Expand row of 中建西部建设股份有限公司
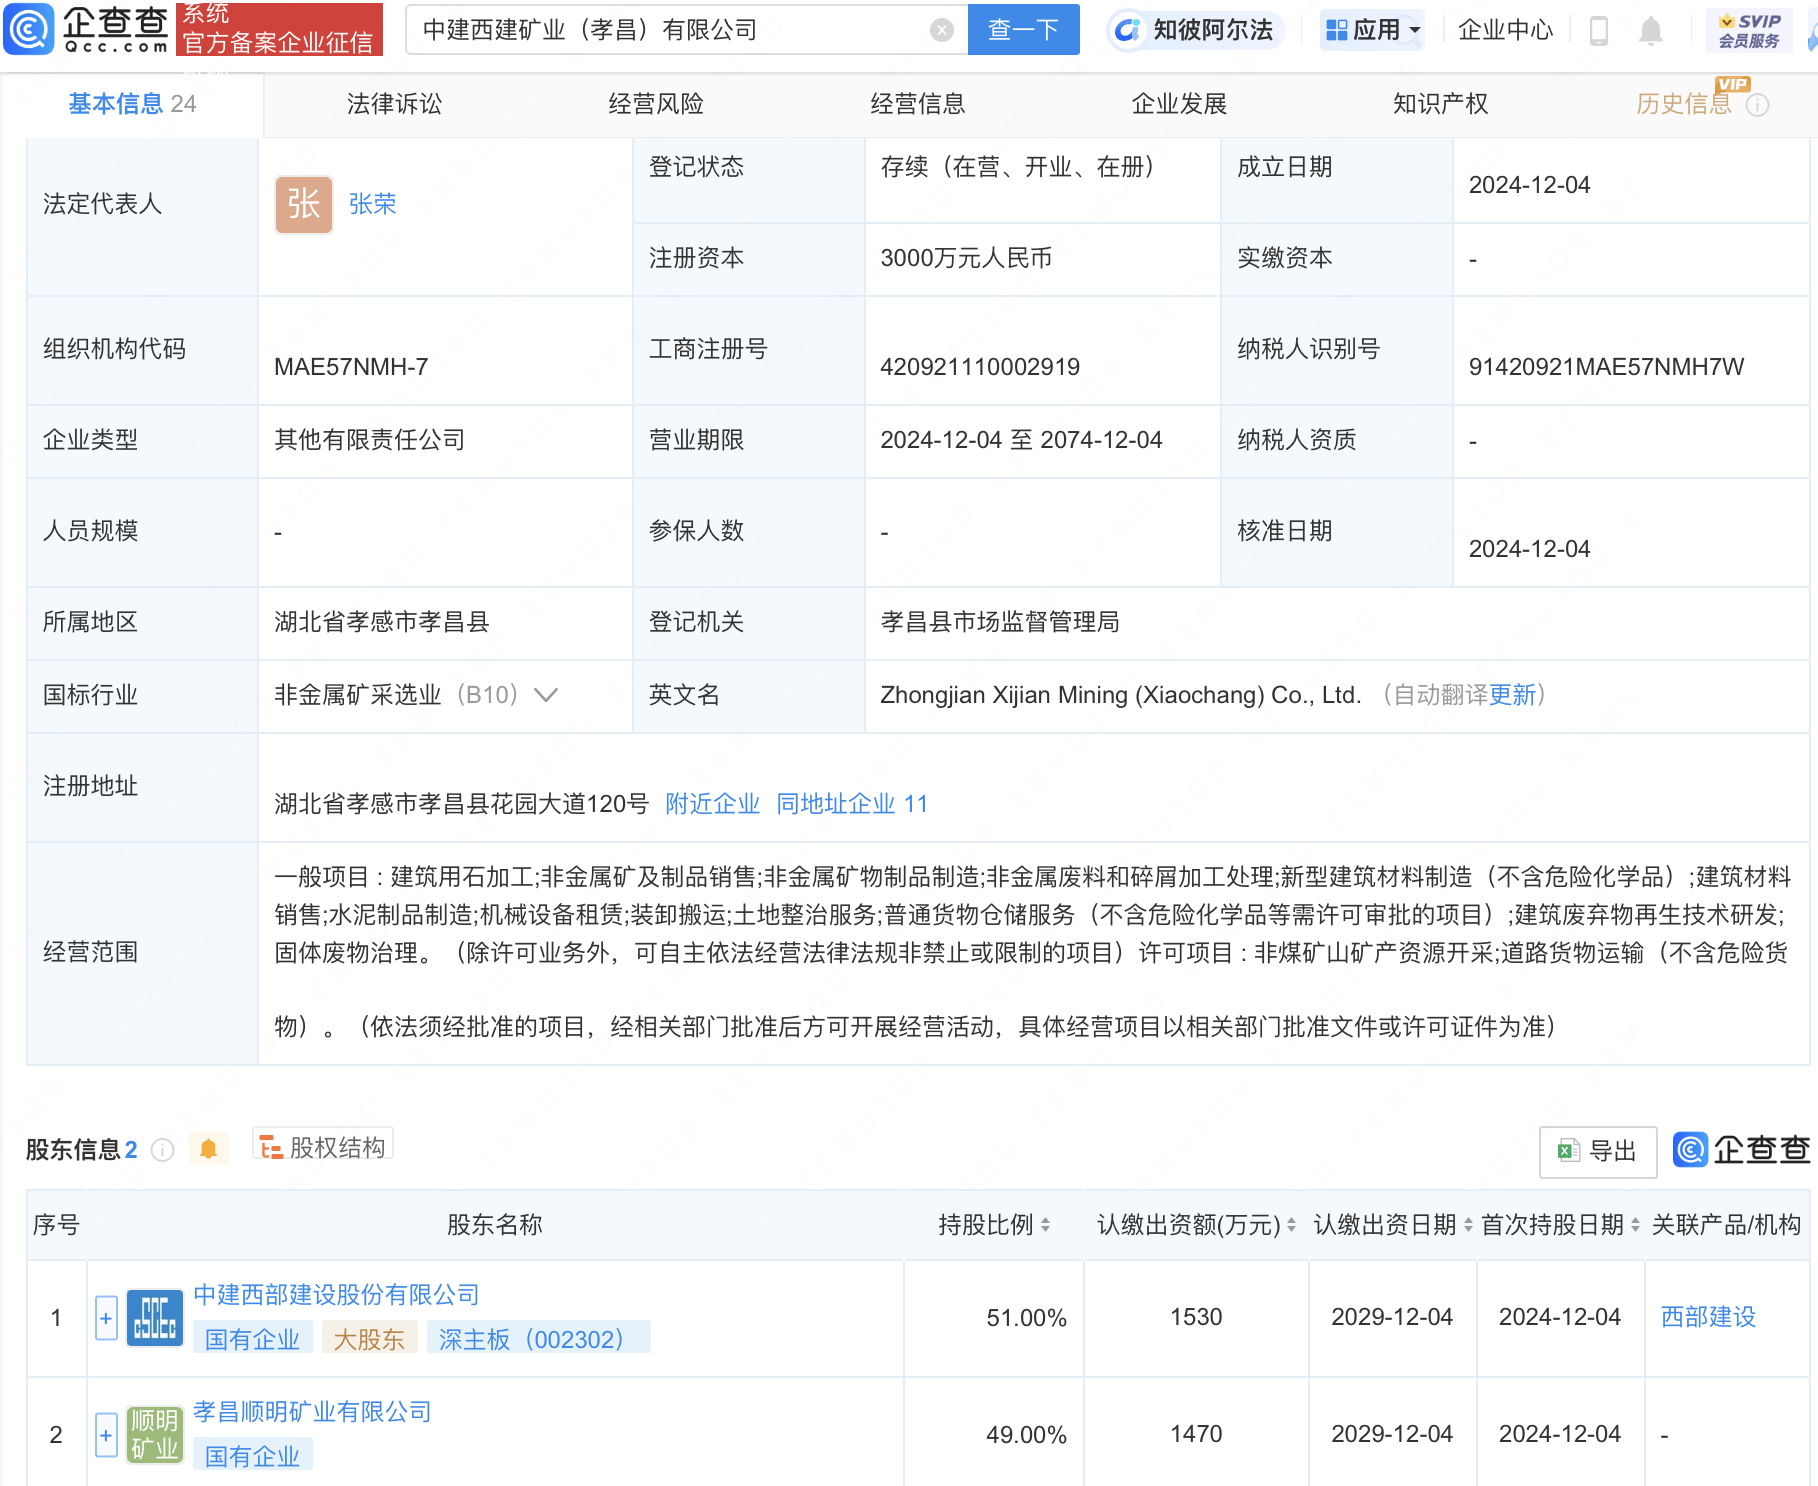 click(106, 1318)
